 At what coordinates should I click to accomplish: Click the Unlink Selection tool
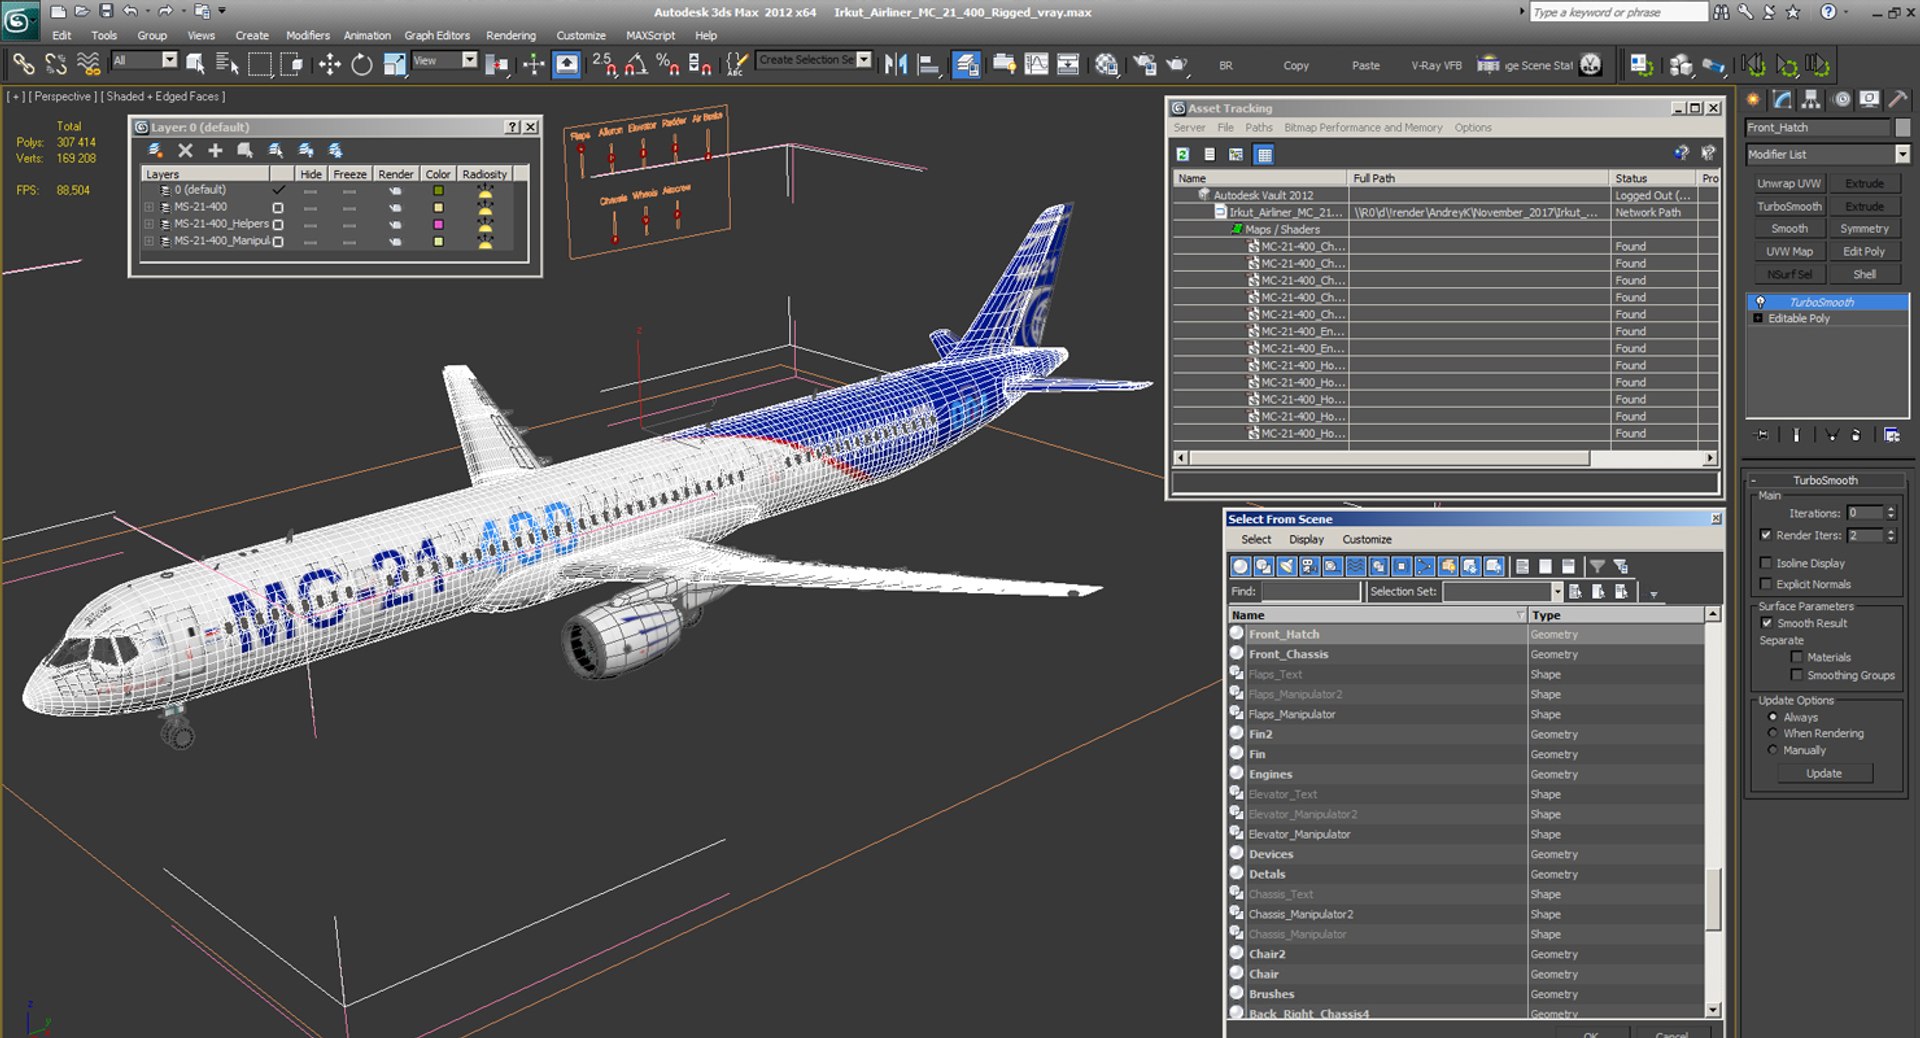(56, 65)
